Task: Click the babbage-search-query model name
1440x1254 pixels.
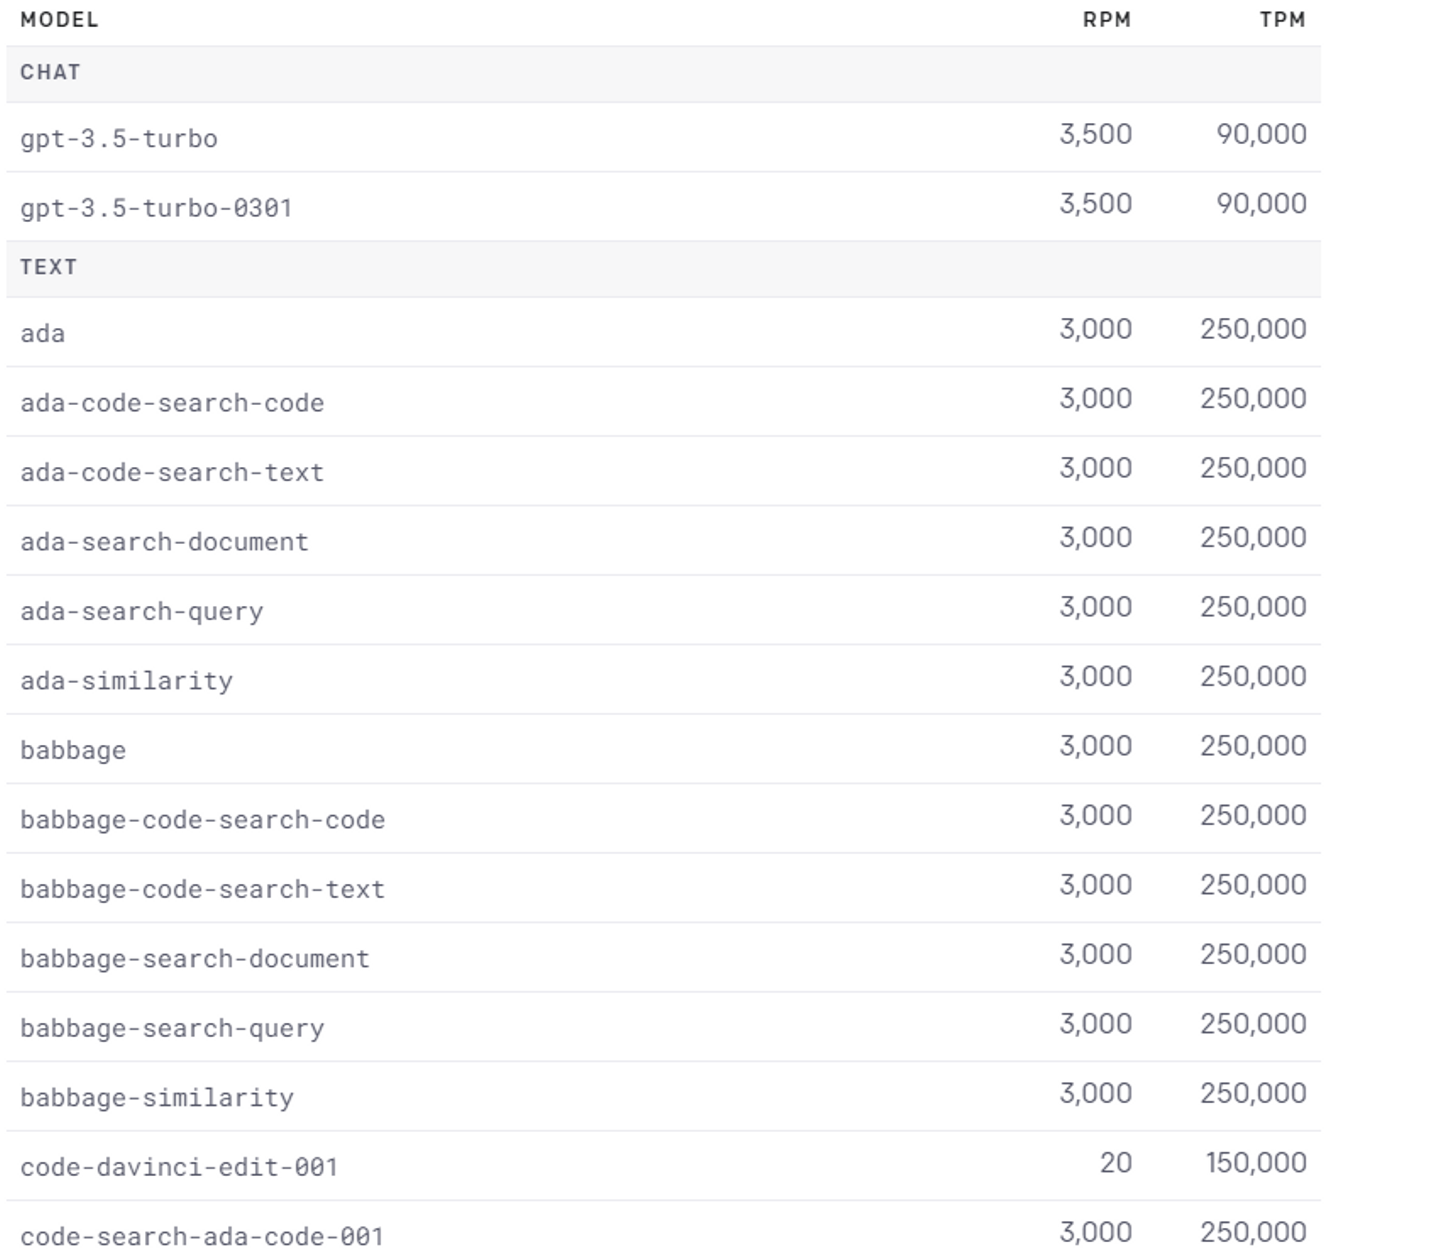Action: pyautogui.click(x=172, y=1028)
